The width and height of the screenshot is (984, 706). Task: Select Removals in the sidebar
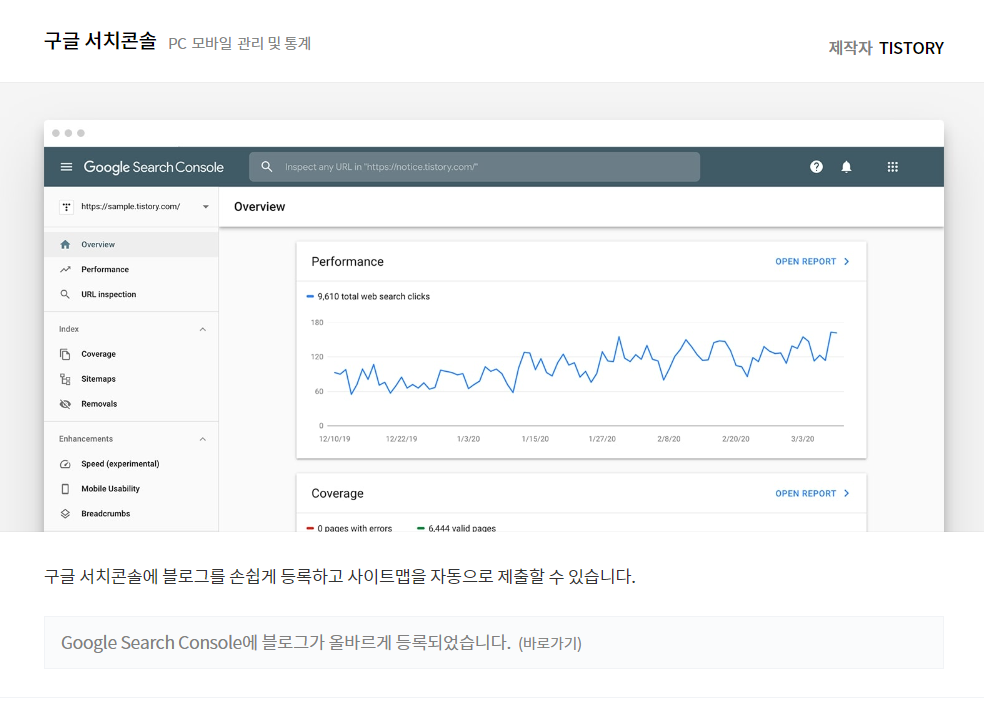[x=131, y=404]
